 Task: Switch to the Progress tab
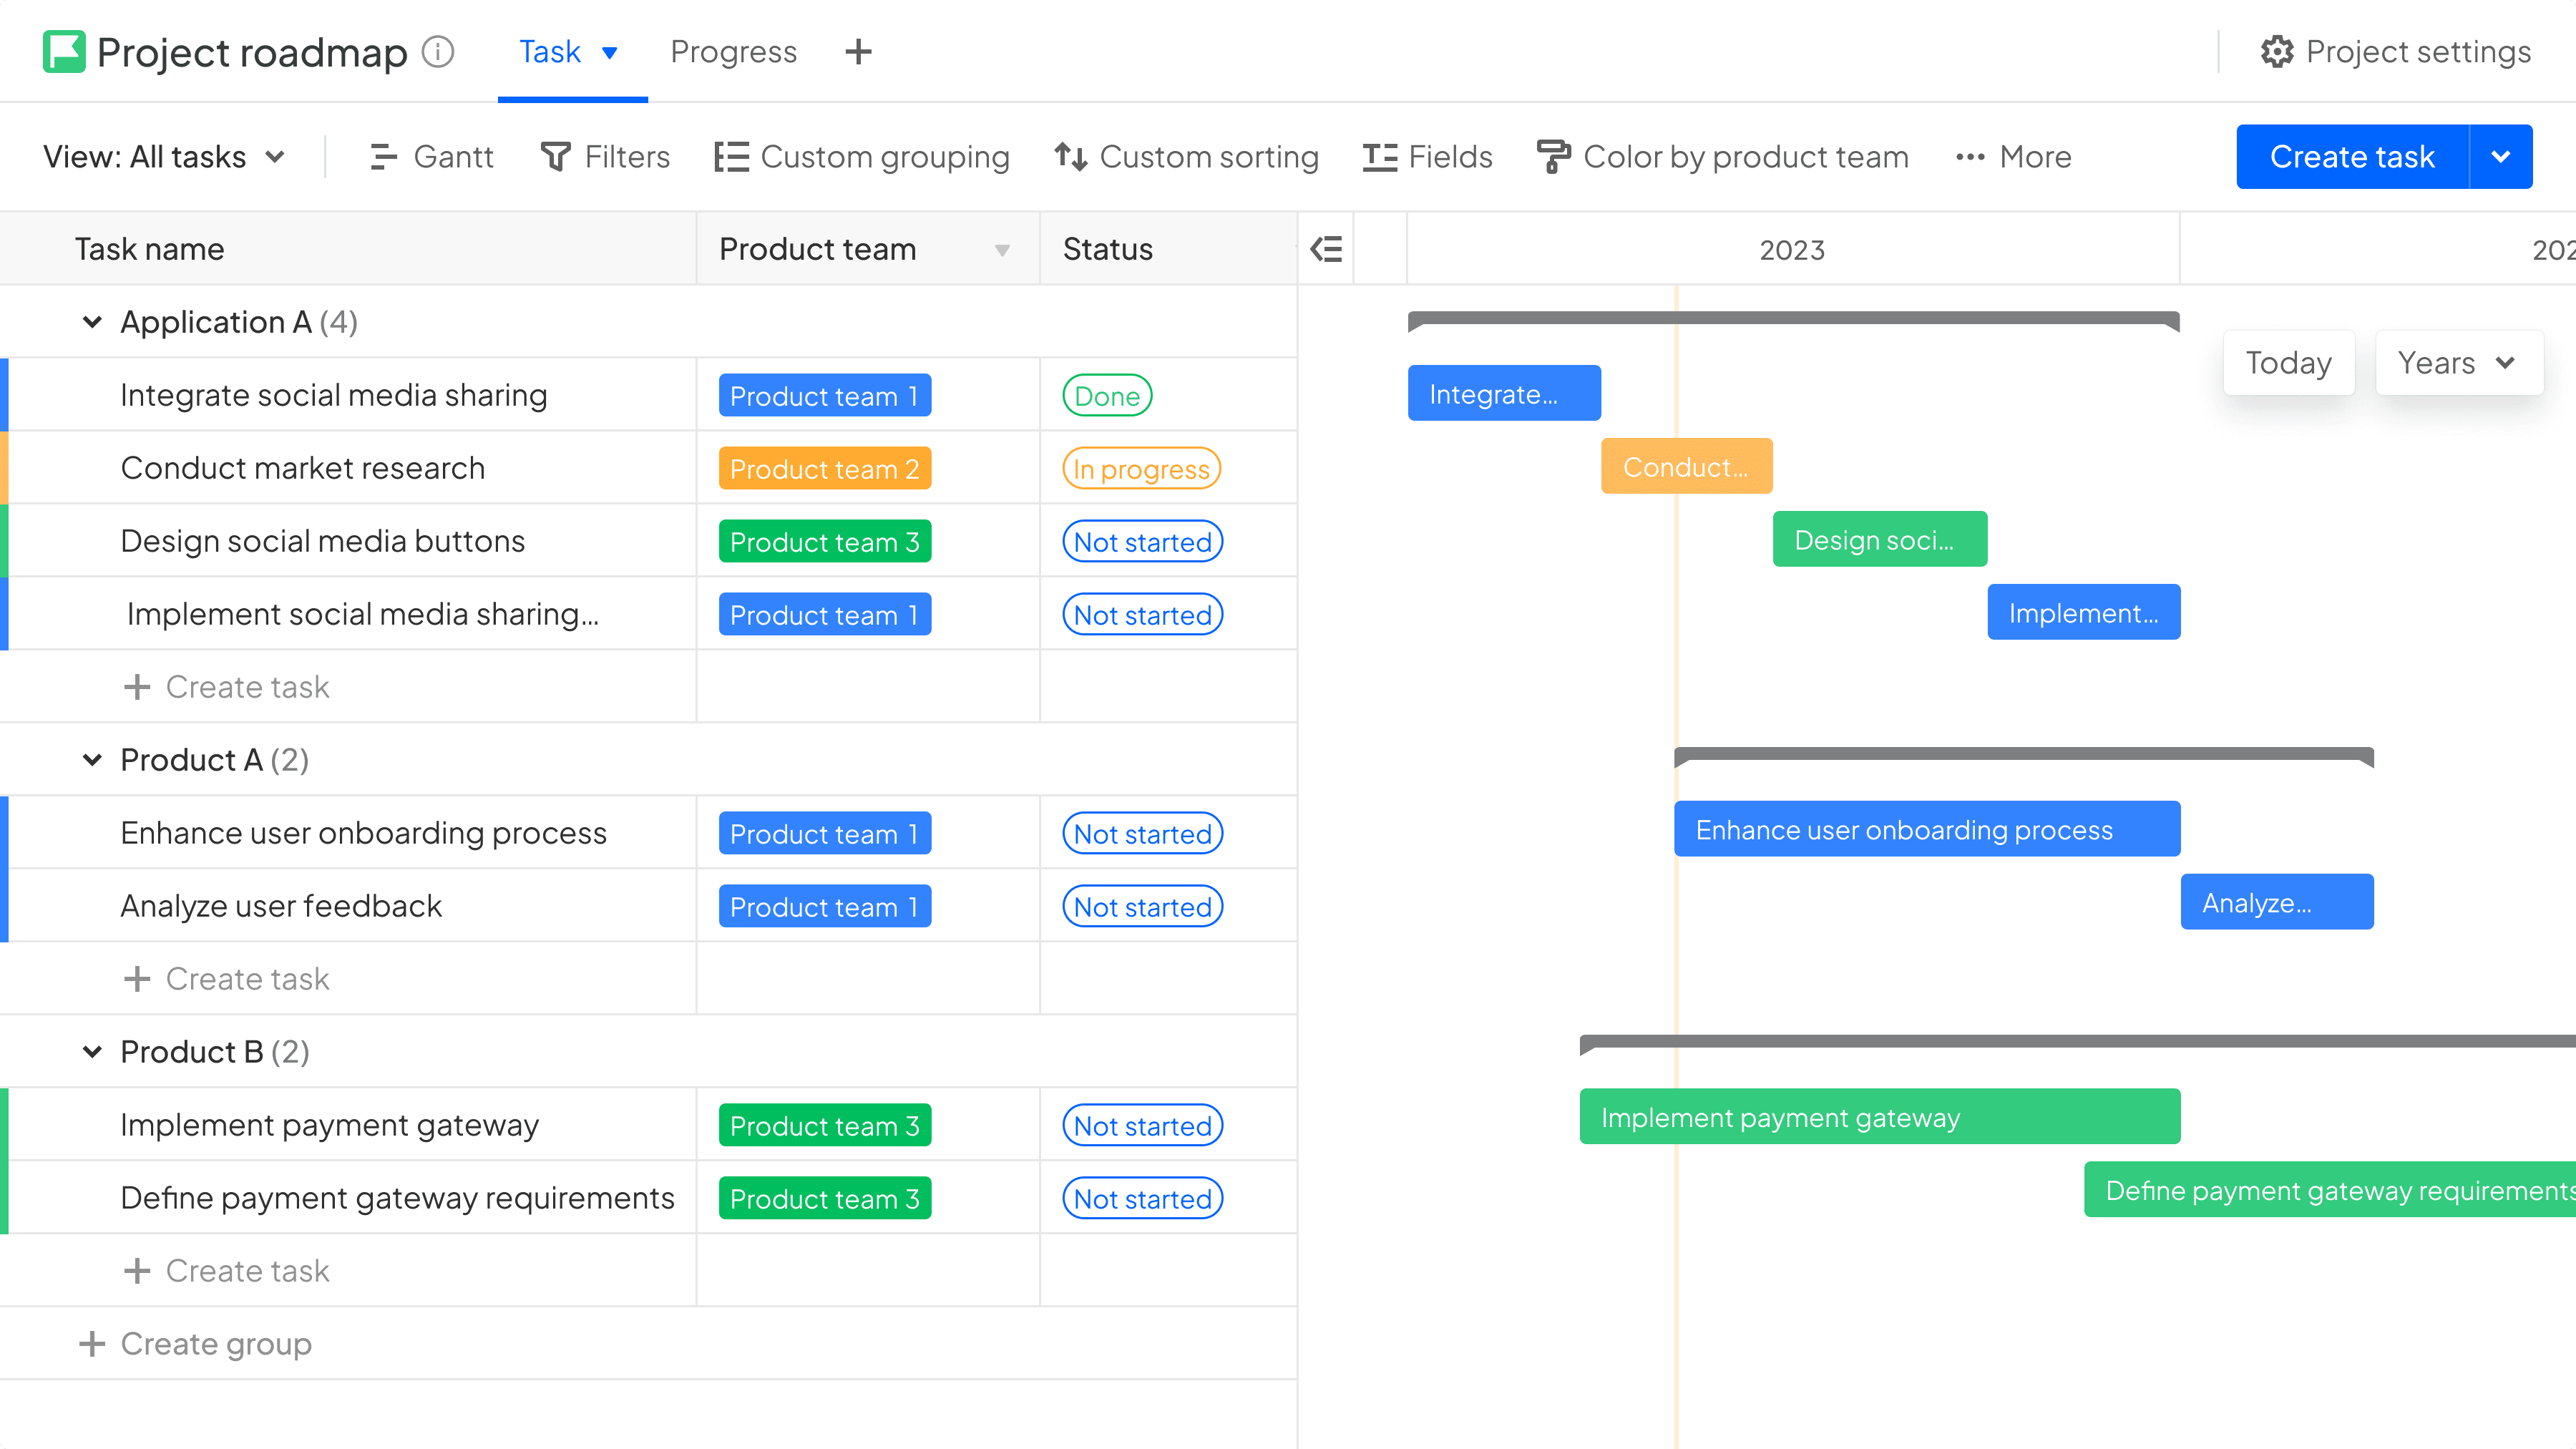tap(733, 52)
